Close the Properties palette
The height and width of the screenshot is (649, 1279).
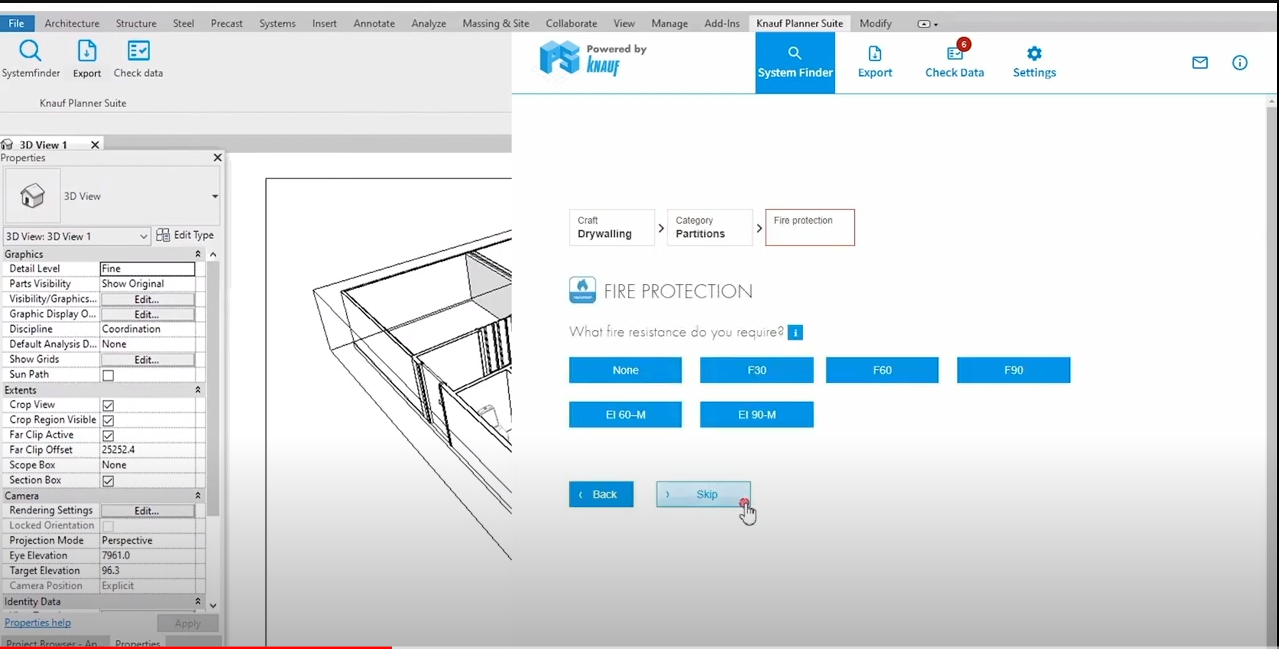click(217, 158)
